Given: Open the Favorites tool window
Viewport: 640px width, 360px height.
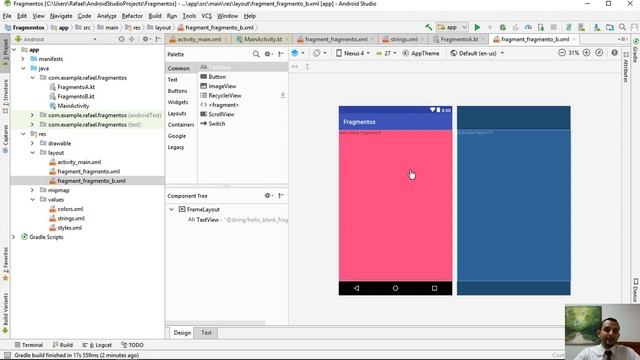Looking at the screenshot, I should tap(5, 264).
